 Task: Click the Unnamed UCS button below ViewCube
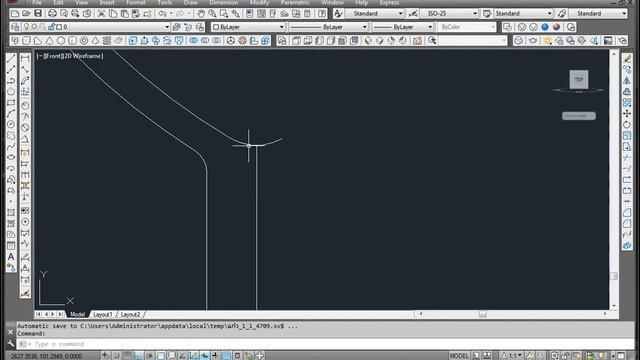[578, 116]
